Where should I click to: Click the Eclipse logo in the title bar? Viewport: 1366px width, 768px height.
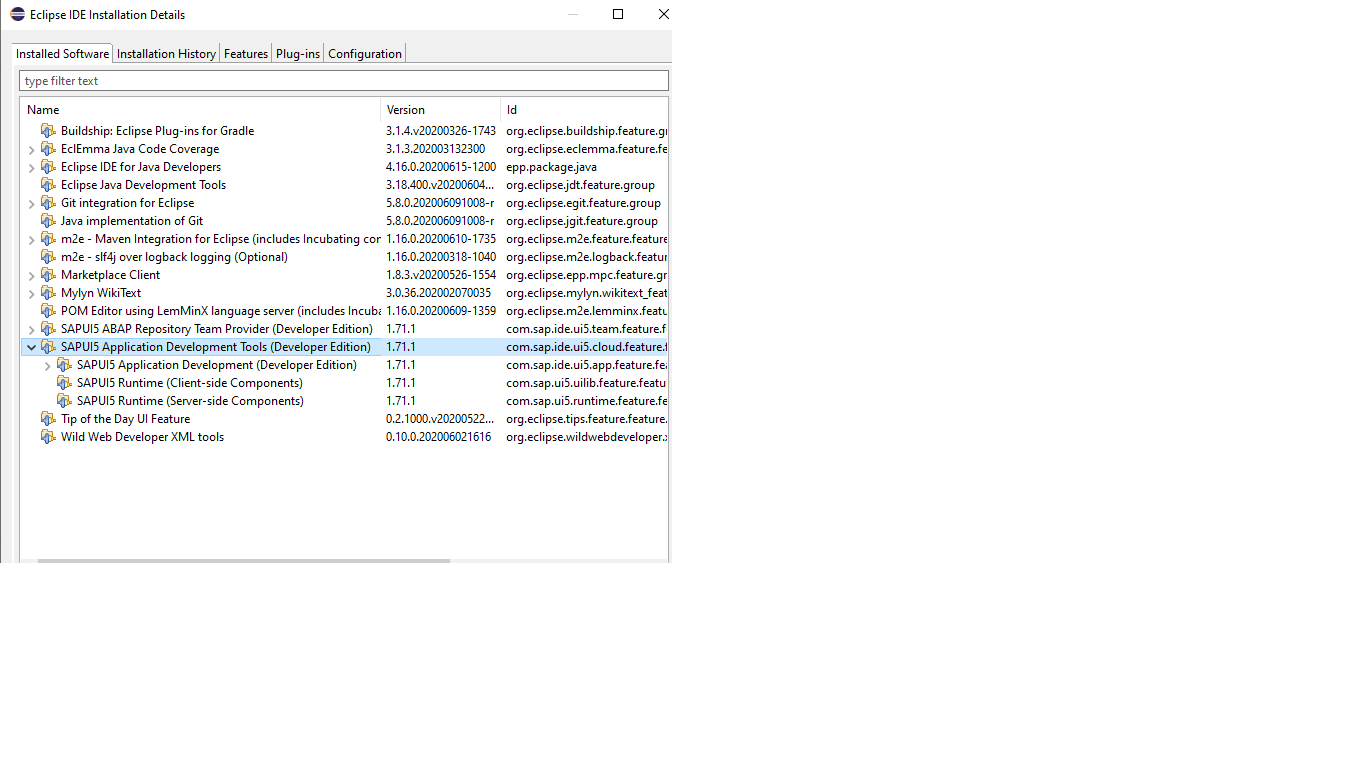pyautogui.click(x=17, y=14)
